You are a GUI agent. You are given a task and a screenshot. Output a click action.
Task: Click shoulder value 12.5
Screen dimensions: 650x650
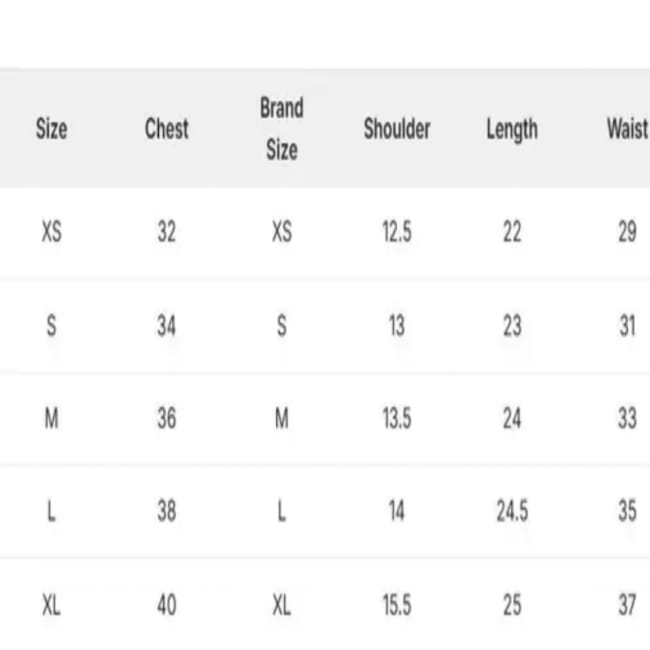[x=397, y=232]
